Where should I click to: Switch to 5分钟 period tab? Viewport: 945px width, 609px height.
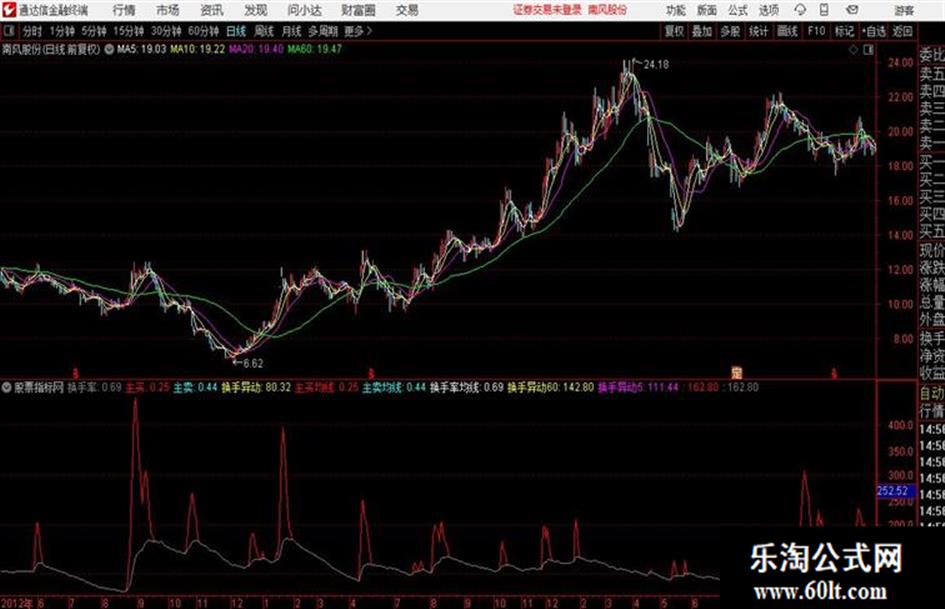pos(94,31)
